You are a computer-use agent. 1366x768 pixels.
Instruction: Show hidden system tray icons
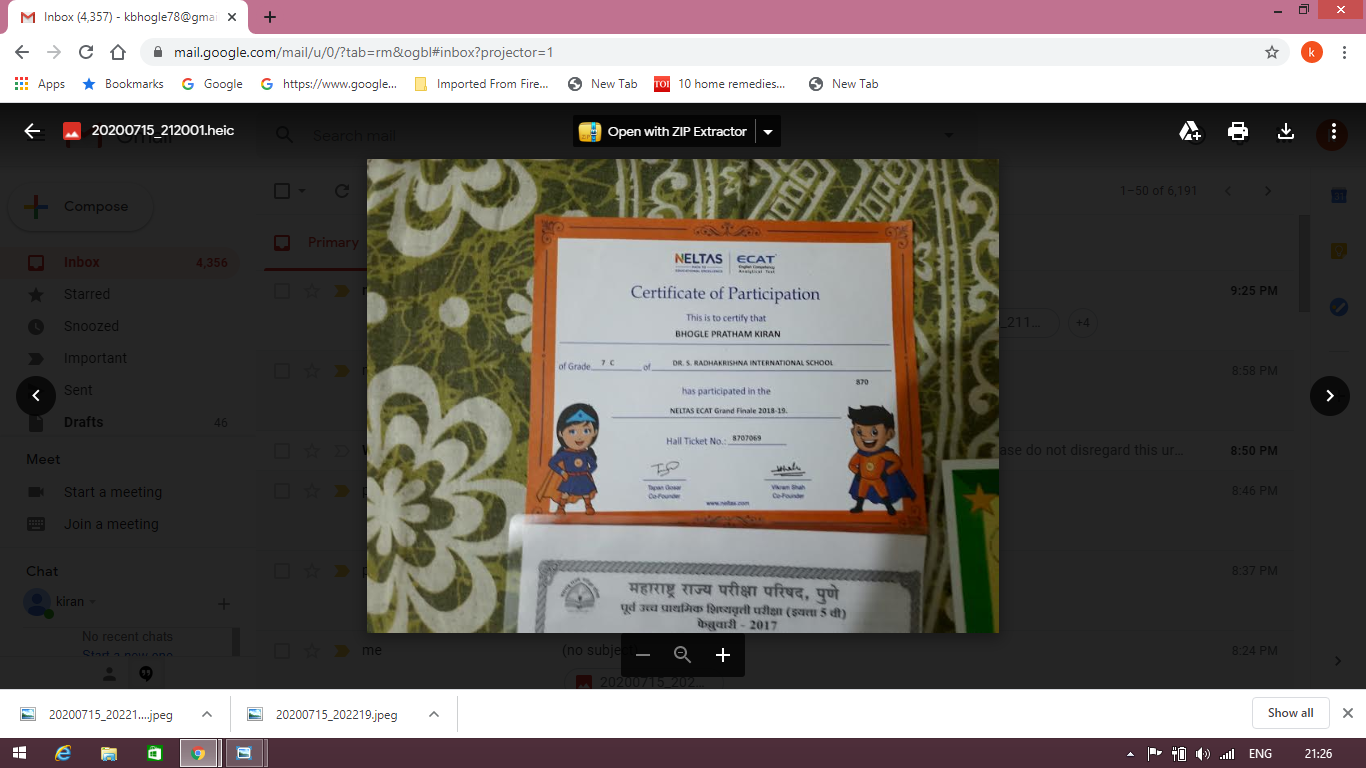[x=1131, y=754]
